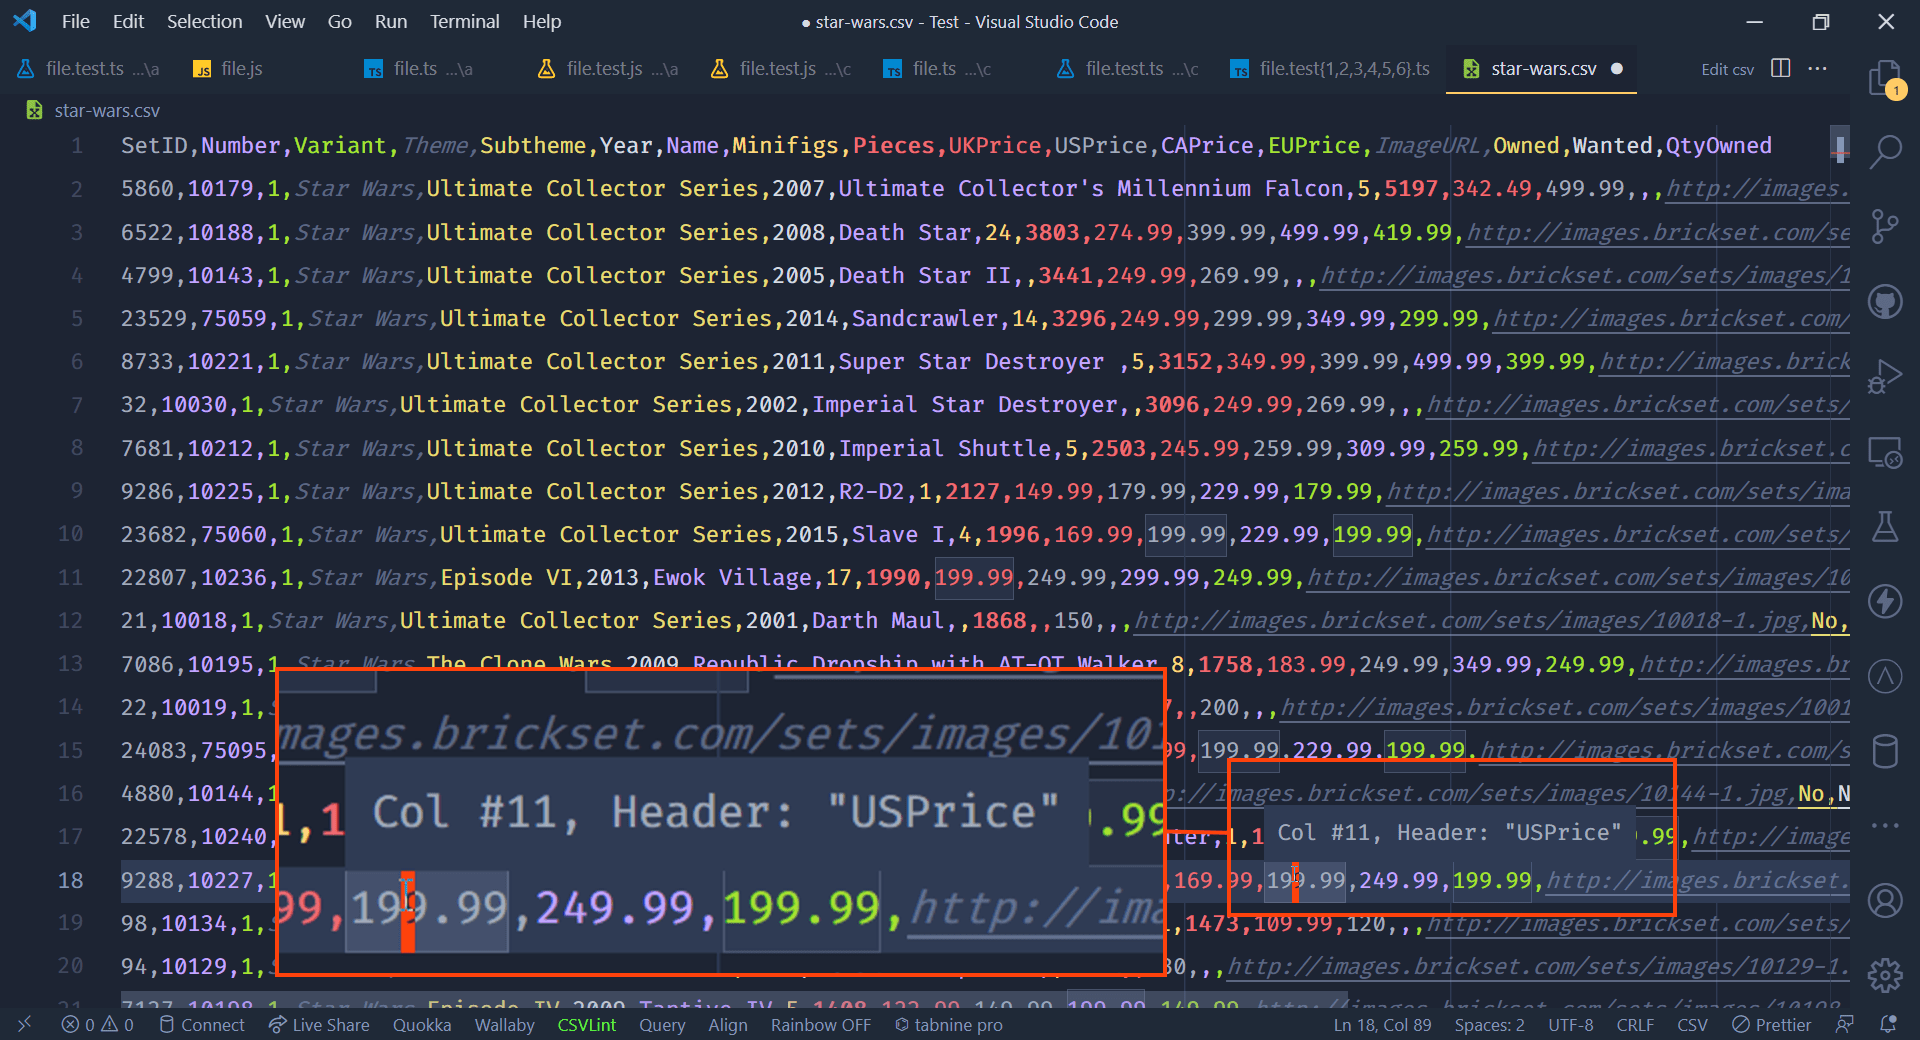Open the Accounts menu
Image resolution: width=1920 pixels, height=1040 pixels.
1885,900
